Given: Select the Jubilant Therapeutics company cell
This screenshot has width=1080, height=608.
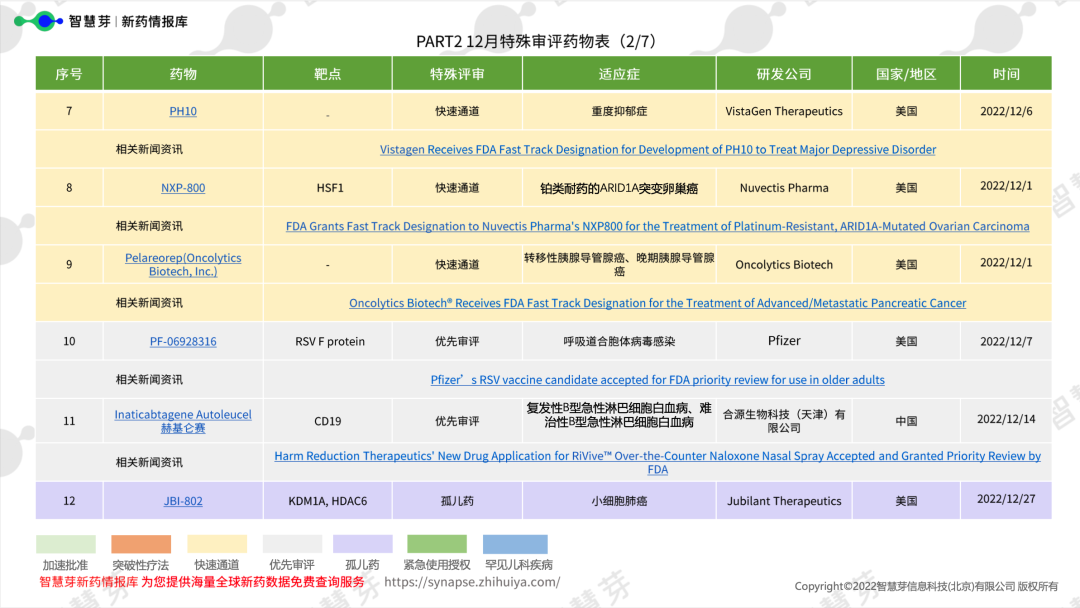Looking at the screenshot, I should pos(784,501).
